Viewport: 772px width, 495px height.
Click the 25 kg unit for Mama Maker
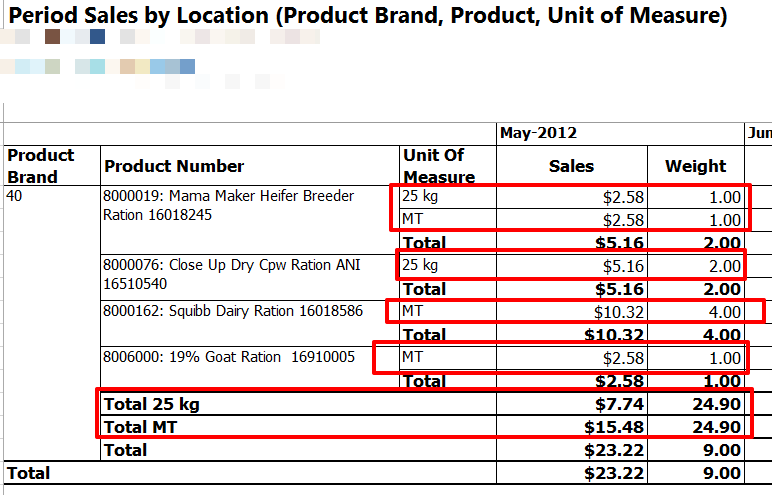pos(420,196)
